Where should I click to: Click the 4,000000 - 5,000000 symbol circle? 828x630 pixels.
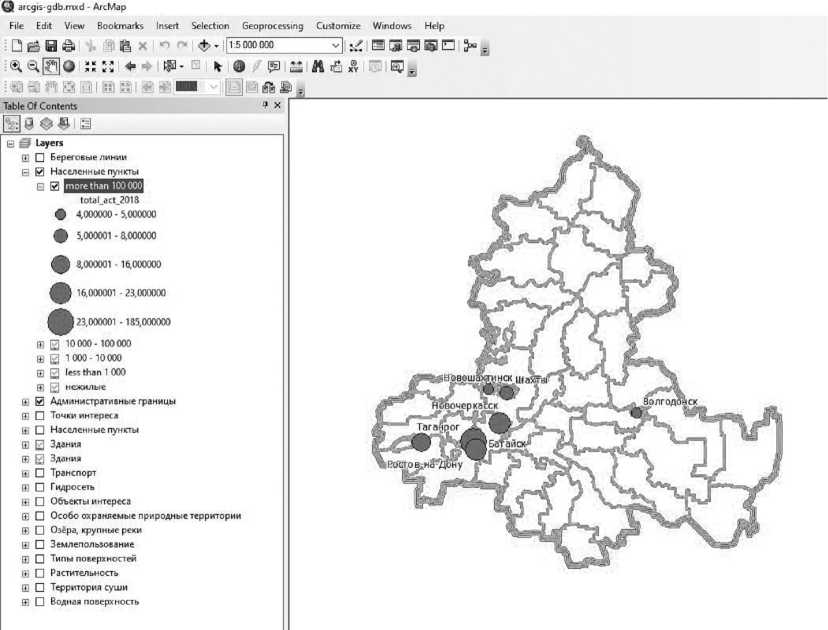[61, 214]
